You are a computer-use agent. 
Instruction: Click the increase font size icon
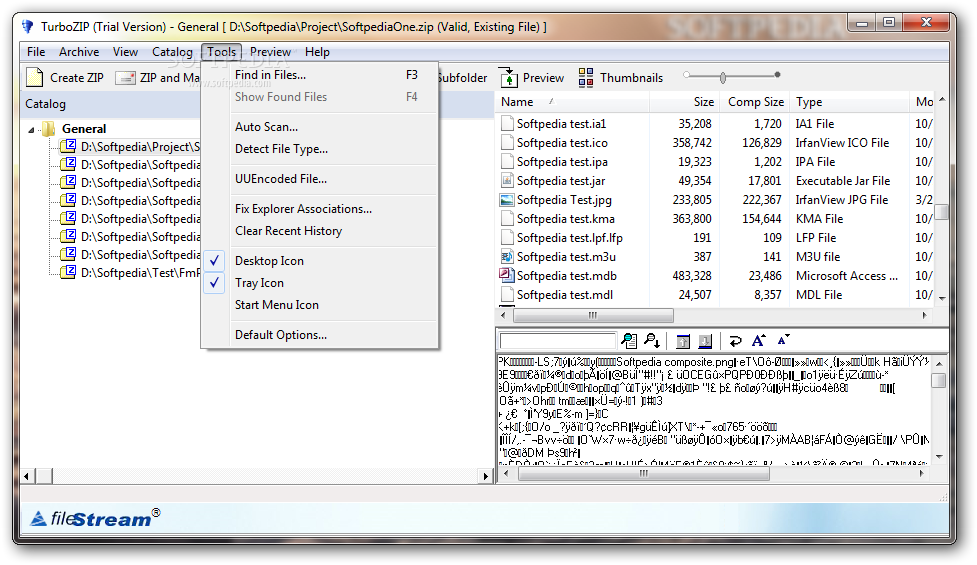click(758, 340)
